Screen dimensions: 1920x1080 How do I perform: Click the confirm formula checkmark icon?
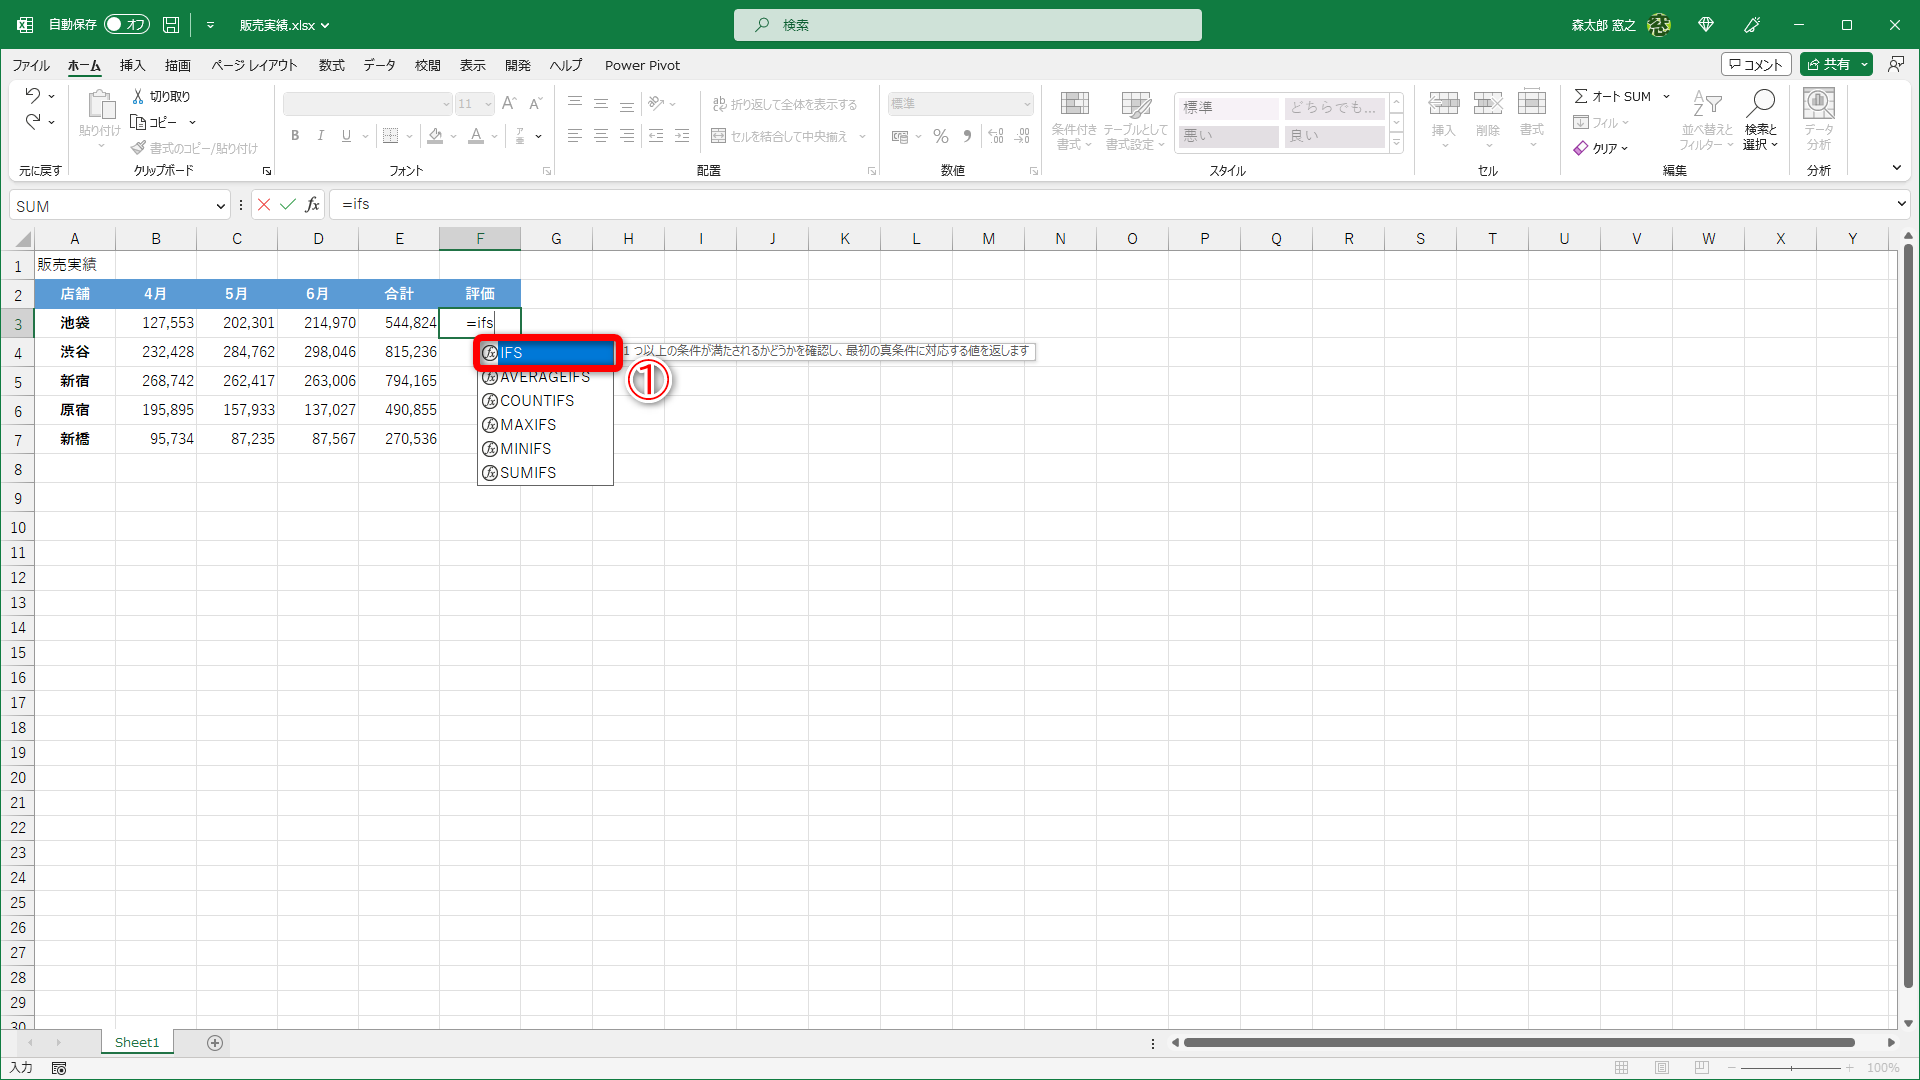tap(288, 205)
